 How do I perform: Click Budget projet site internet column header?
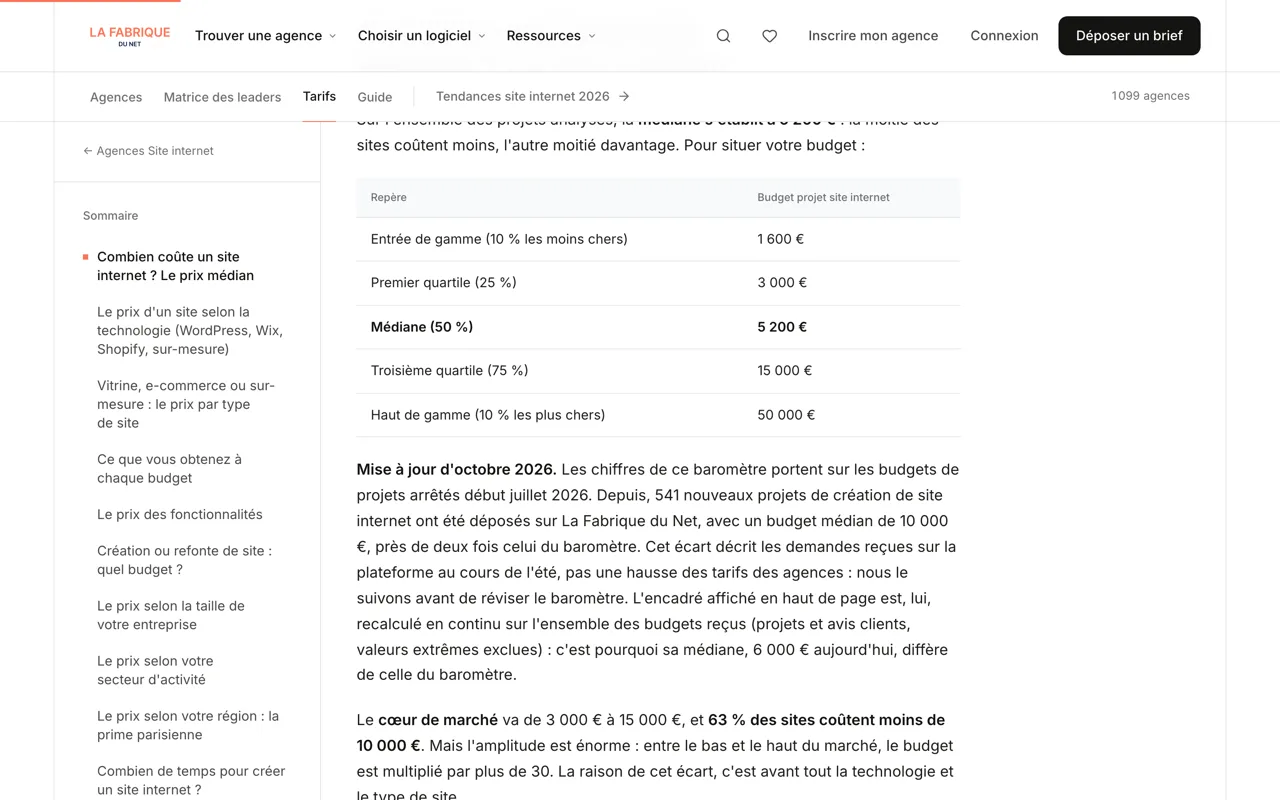click(x=823, y=197)
